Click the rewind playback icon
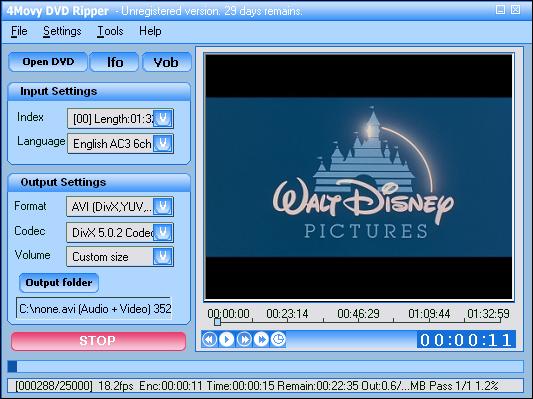 (209, 339)
